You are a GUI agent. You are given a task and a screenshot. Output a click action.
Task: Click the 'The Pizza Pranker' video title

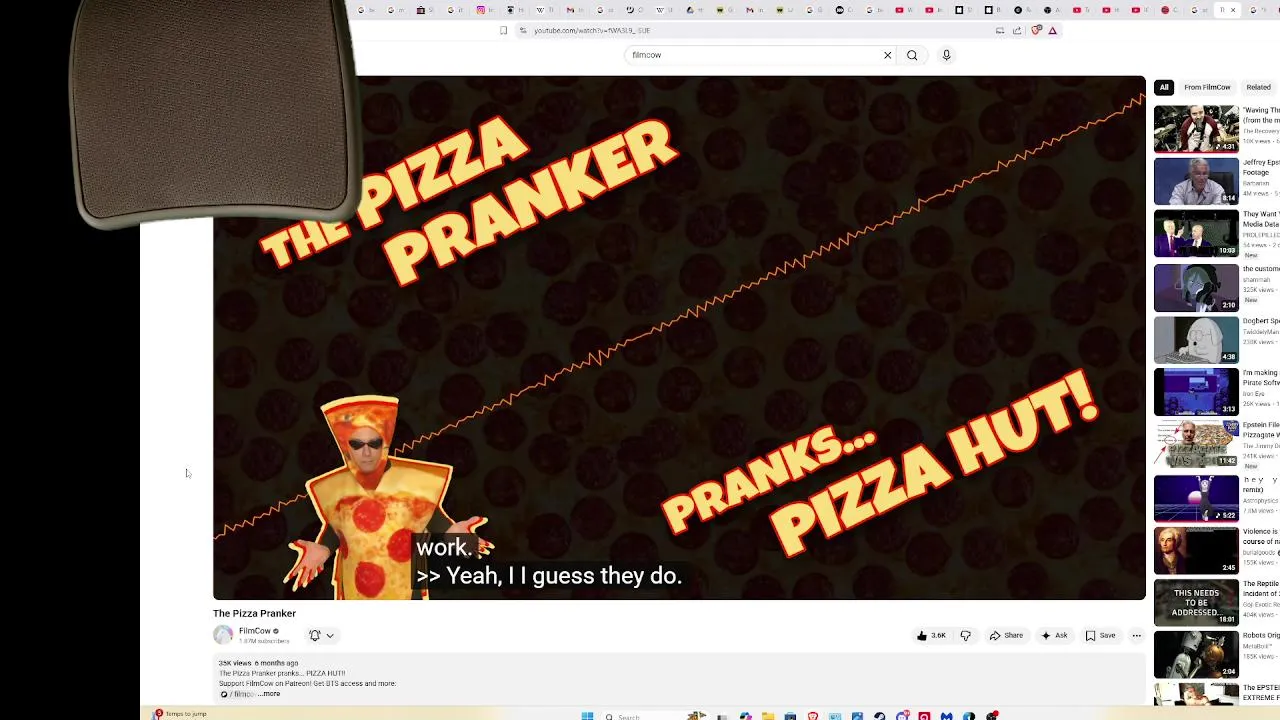click(x=254, y=614)
